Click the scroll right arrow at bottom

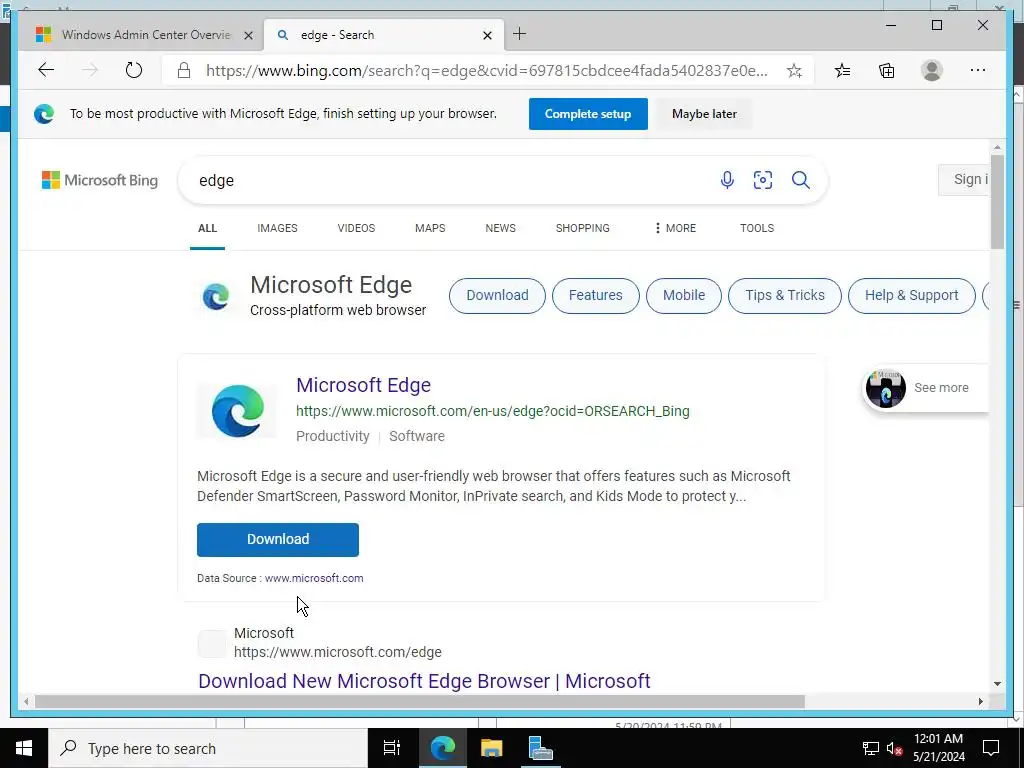980,701
